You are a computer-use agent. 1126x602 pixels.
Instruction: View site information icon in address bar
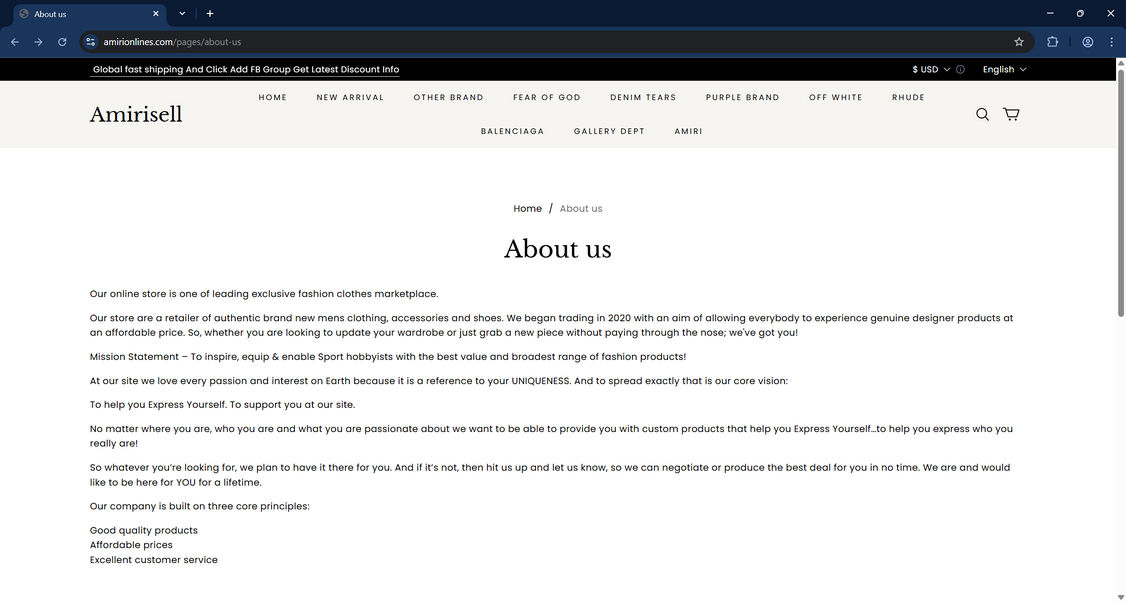coord(90,42)
